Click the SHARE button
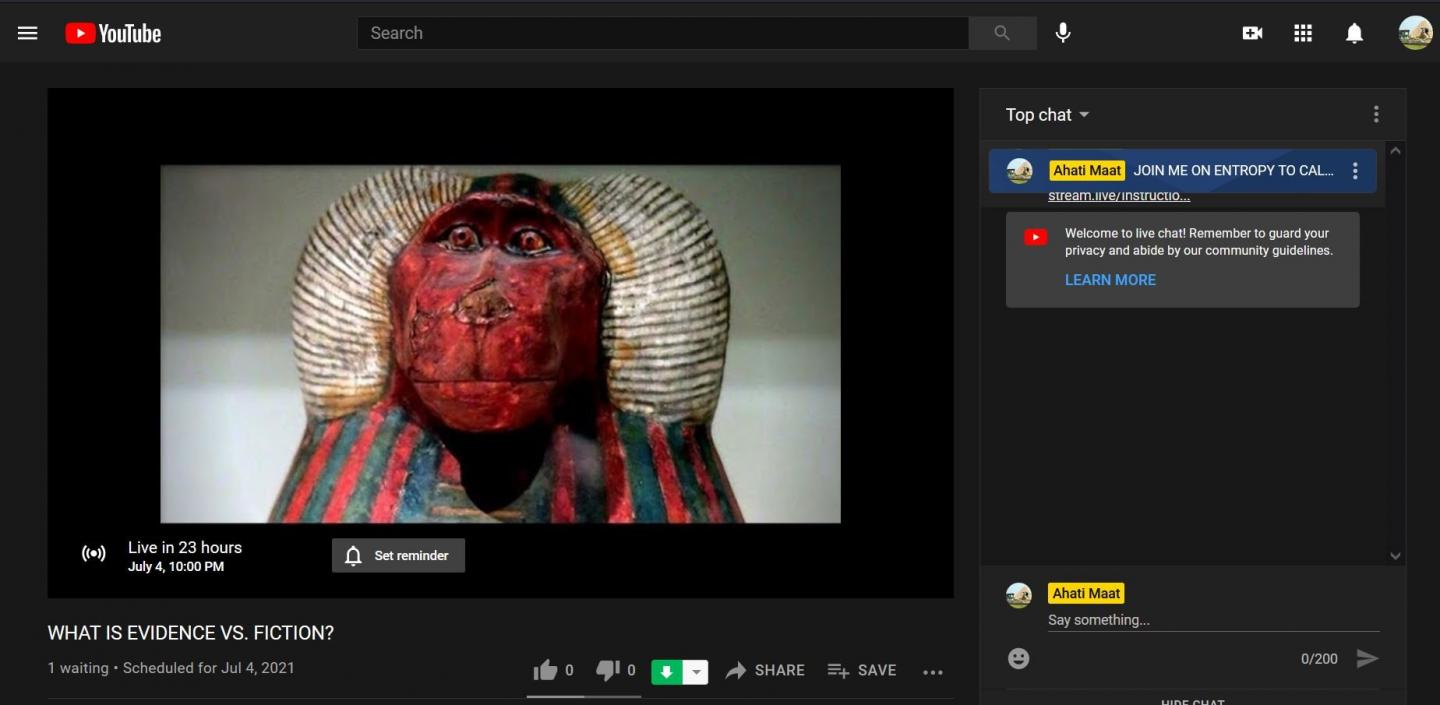The height and width of the screenshot is (705, 1440). tap(765, 670)
